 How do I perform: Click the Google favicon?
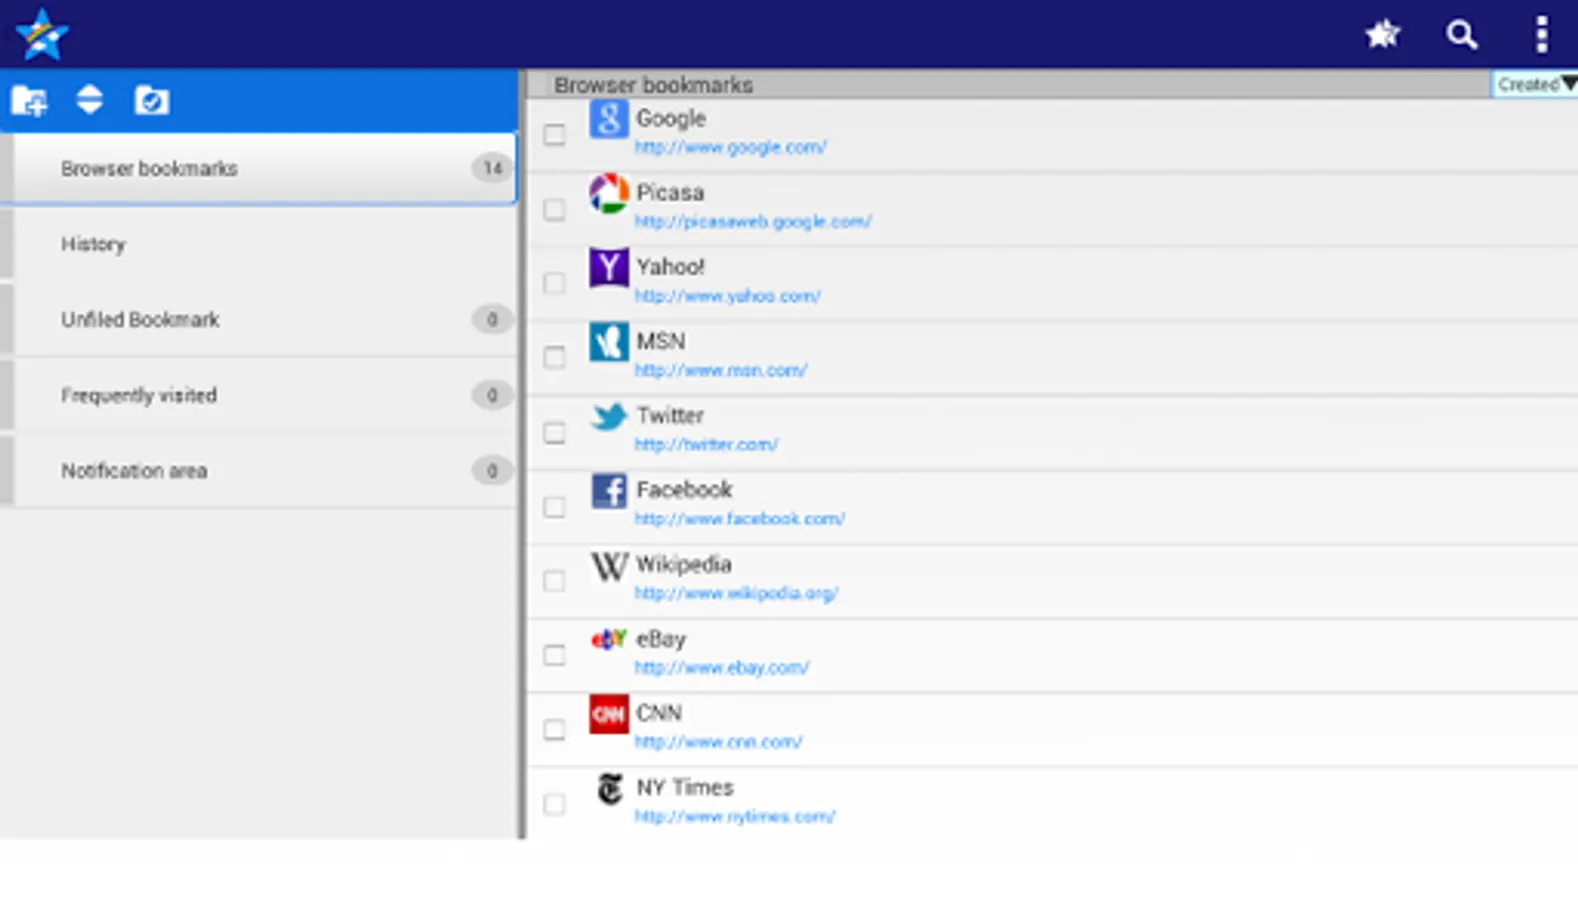point(608,119)
